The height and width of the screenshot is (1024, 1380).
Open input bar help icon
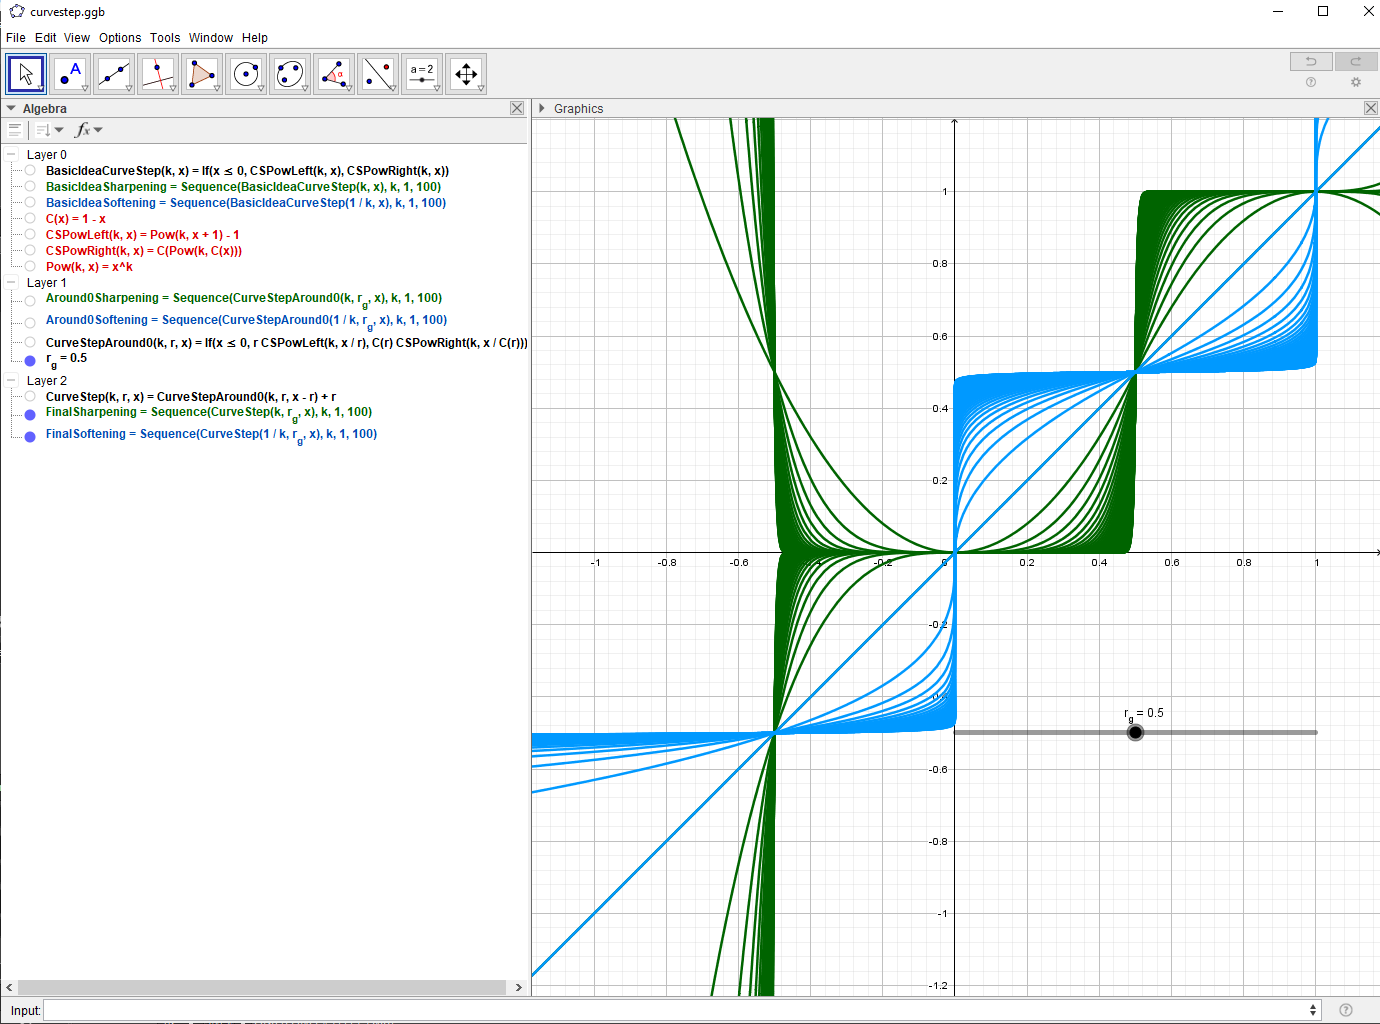(1346, 1010)
